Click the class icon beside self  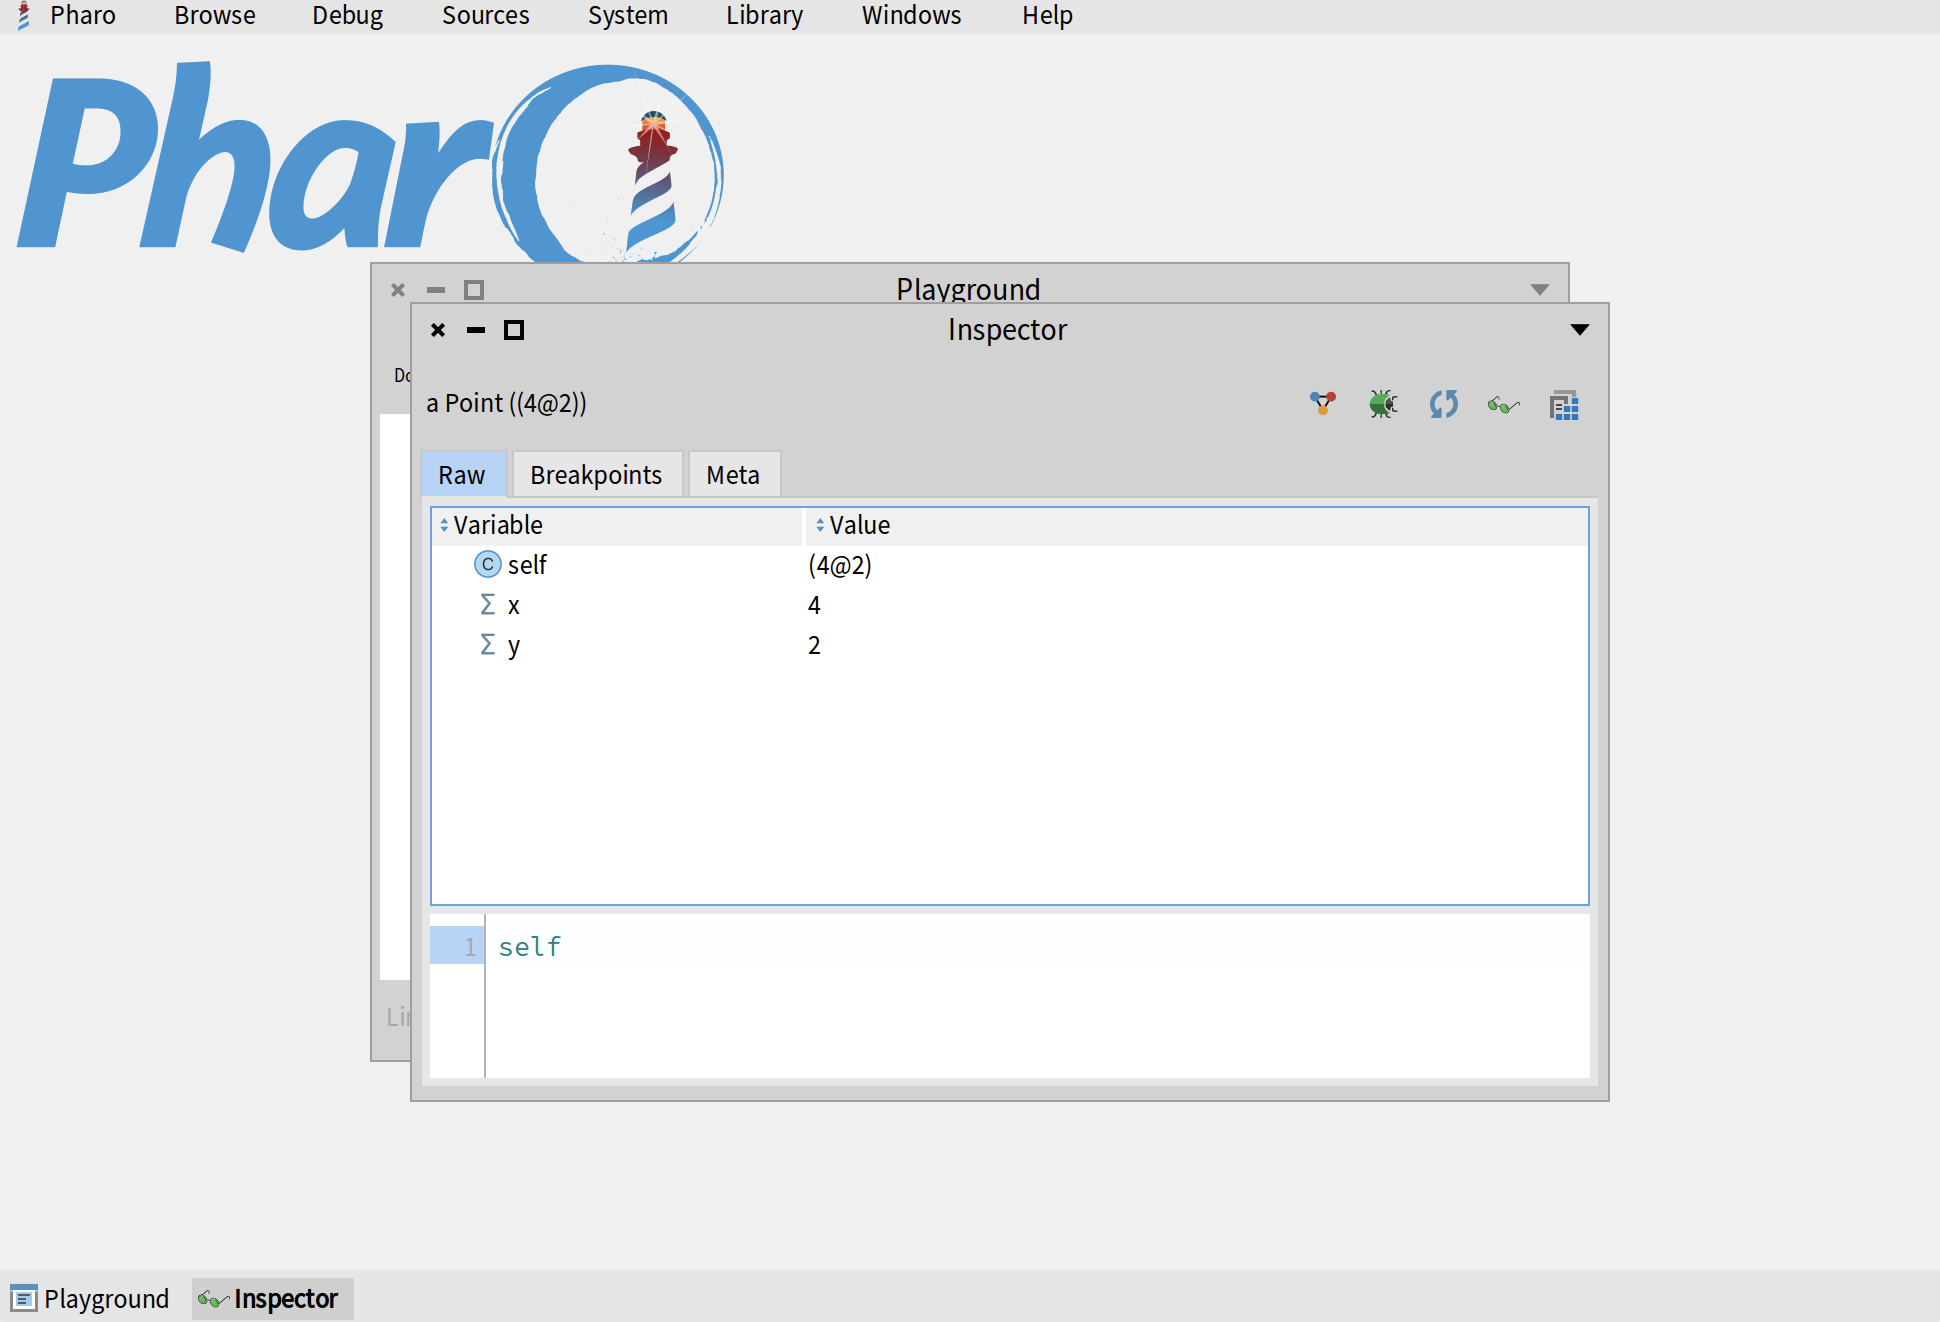click(x=487, y=565)
